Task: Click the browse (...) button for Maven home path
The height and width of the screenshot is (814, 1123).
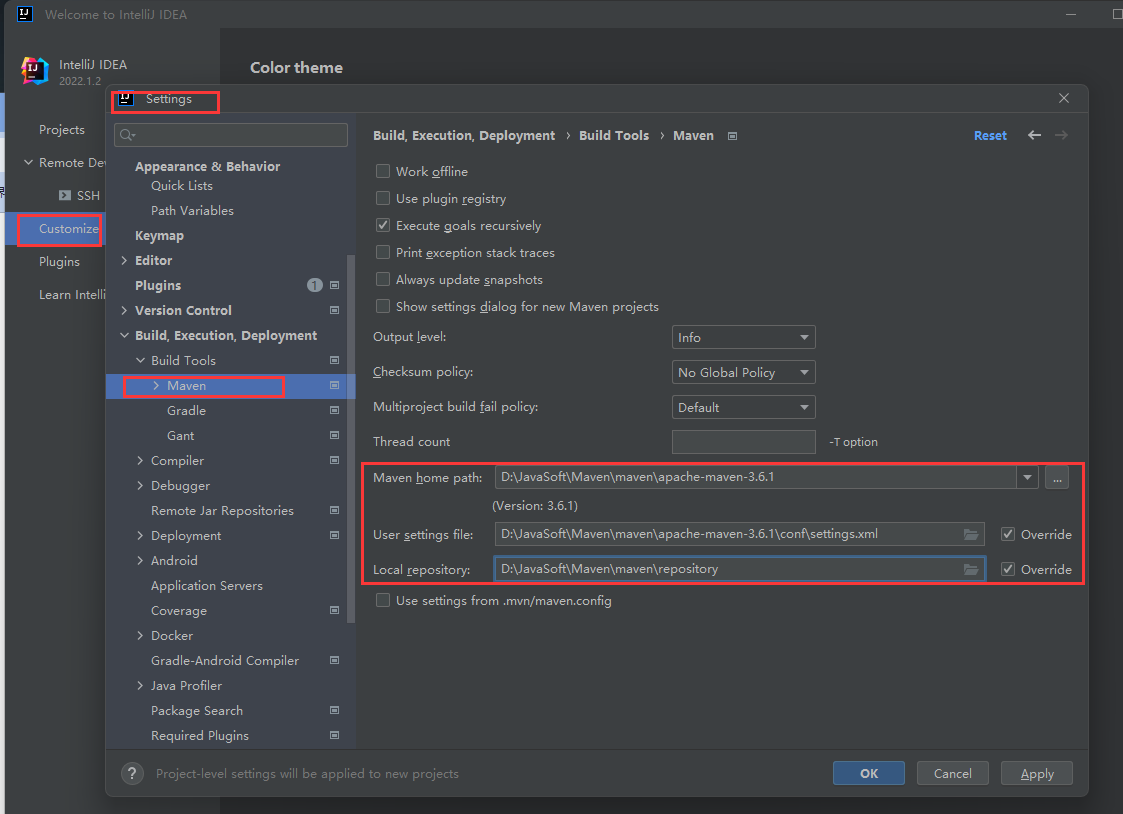Action: pos(1057,478)
